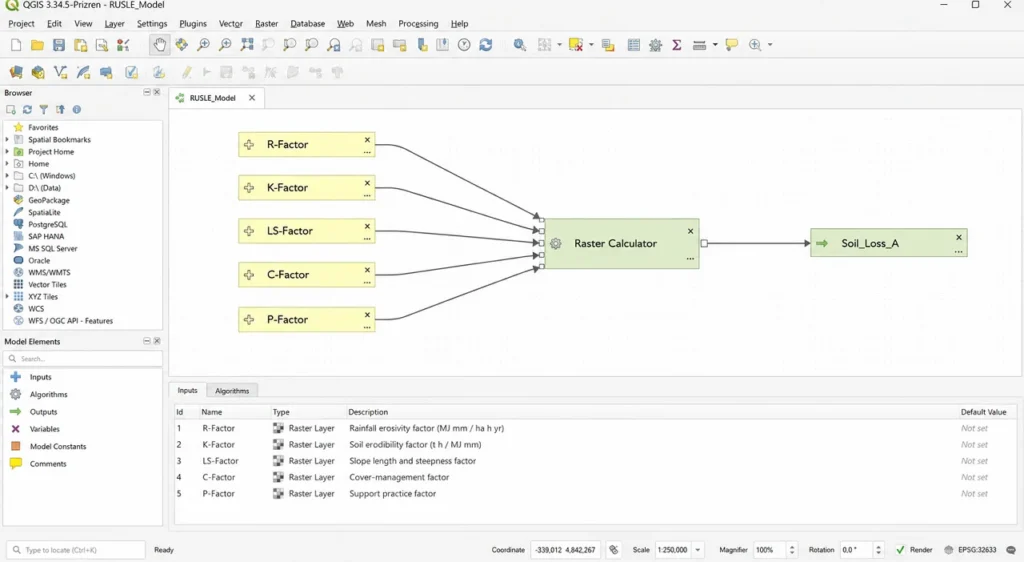The image size is (1024, 562).
Task: Click the Refresh map icon
Action: pyautogui.click(x=486, y=45)
